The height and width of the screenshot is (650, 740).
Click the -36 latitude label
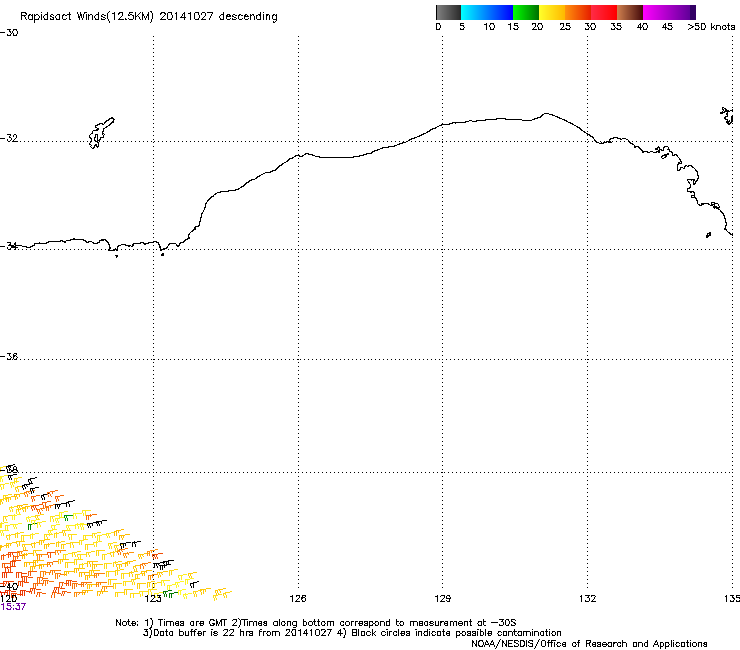[9, 356]
